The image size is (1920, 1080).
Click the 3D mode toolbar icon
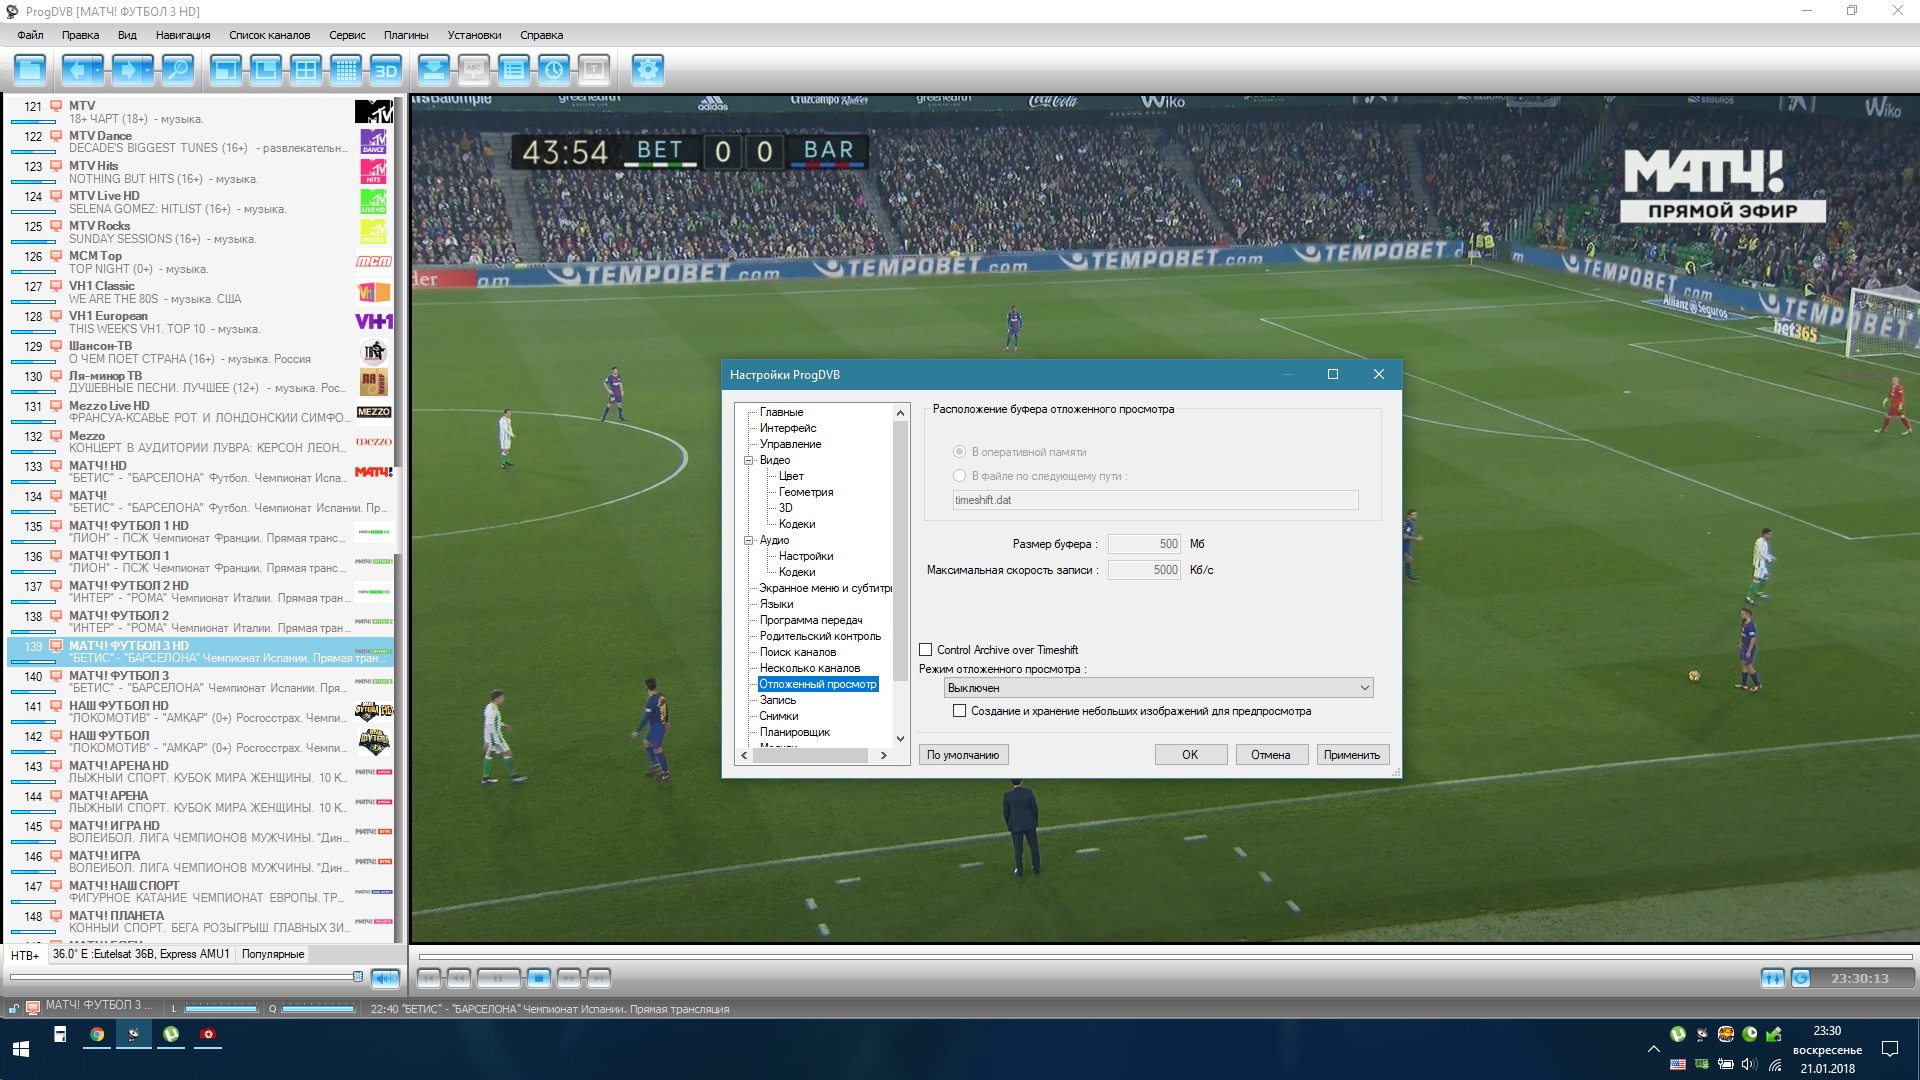pos(385,70)
